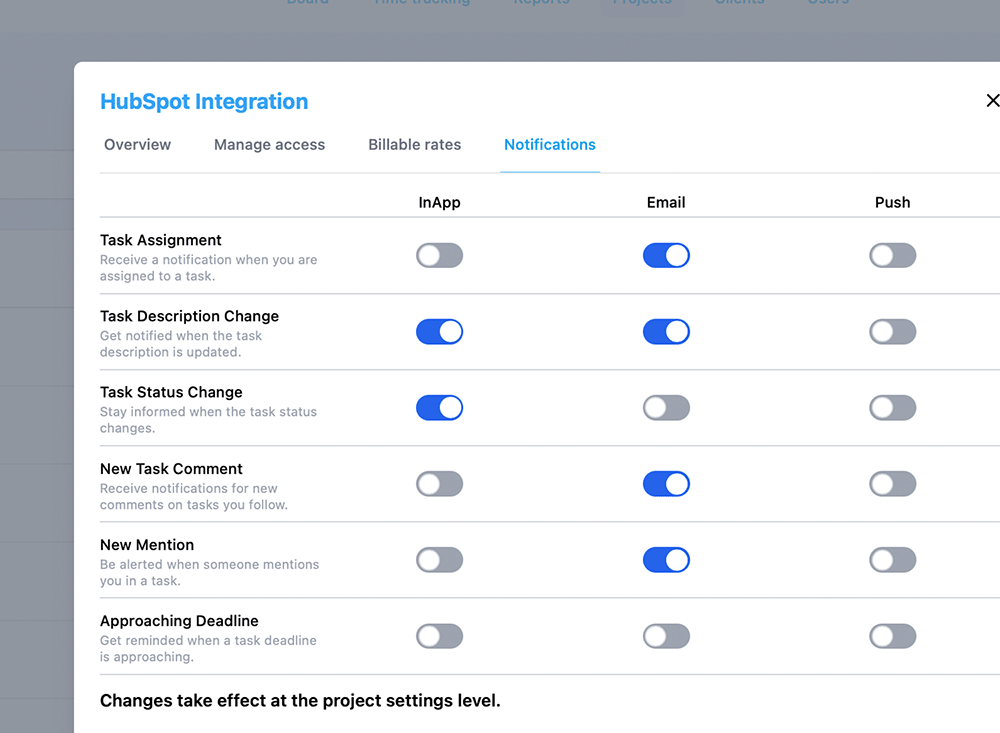Switch off InApp for Task Status Change
Screen dimensions: 1000x733
coord(439,408)
